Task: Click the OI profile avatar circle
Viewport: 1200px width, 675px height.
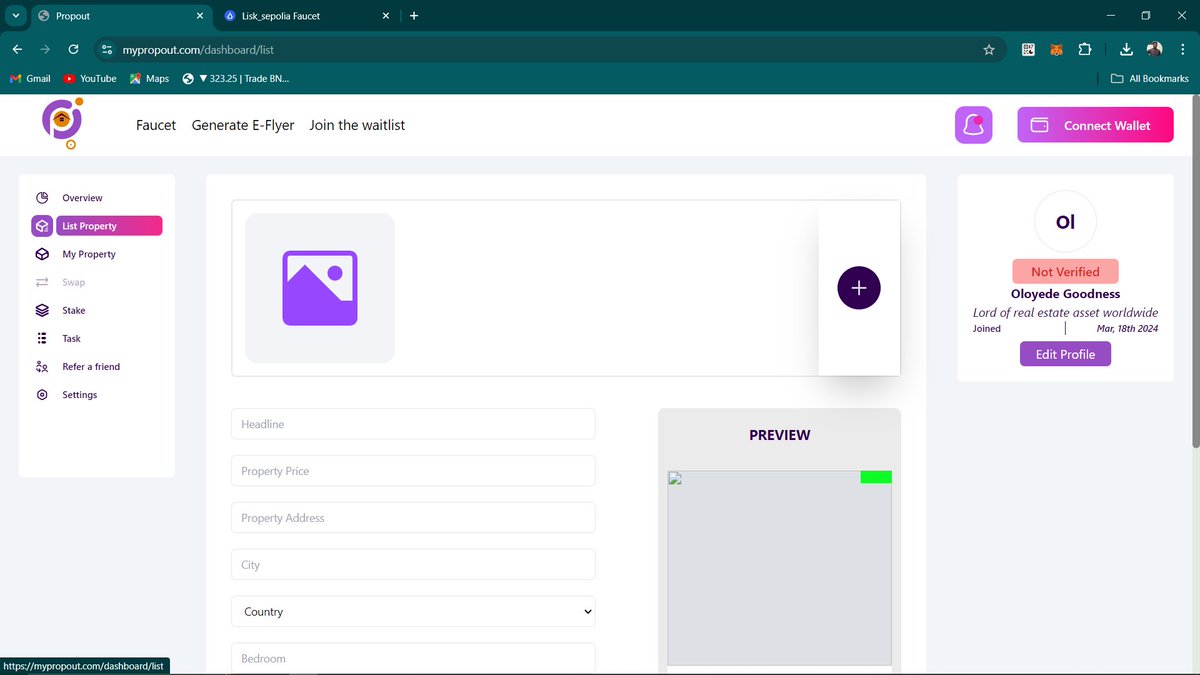Action: click(x=1065, y=221)
